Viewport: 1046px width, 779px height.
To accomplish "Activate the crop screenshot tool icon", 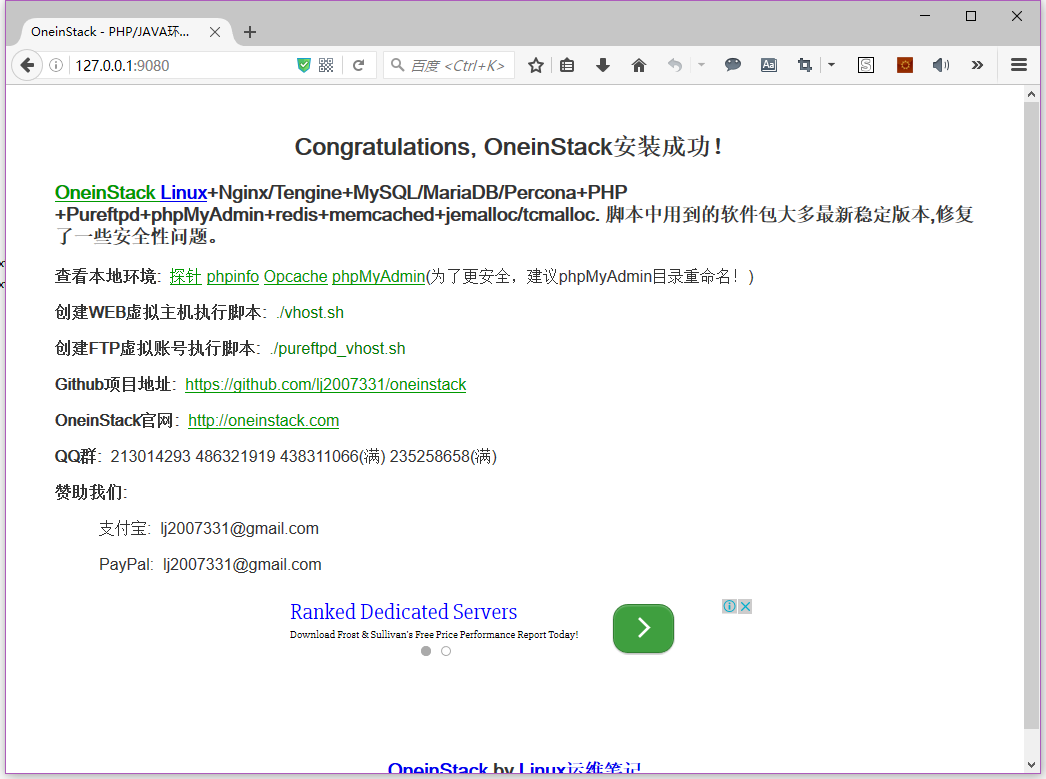I will (x=805, y=65).
